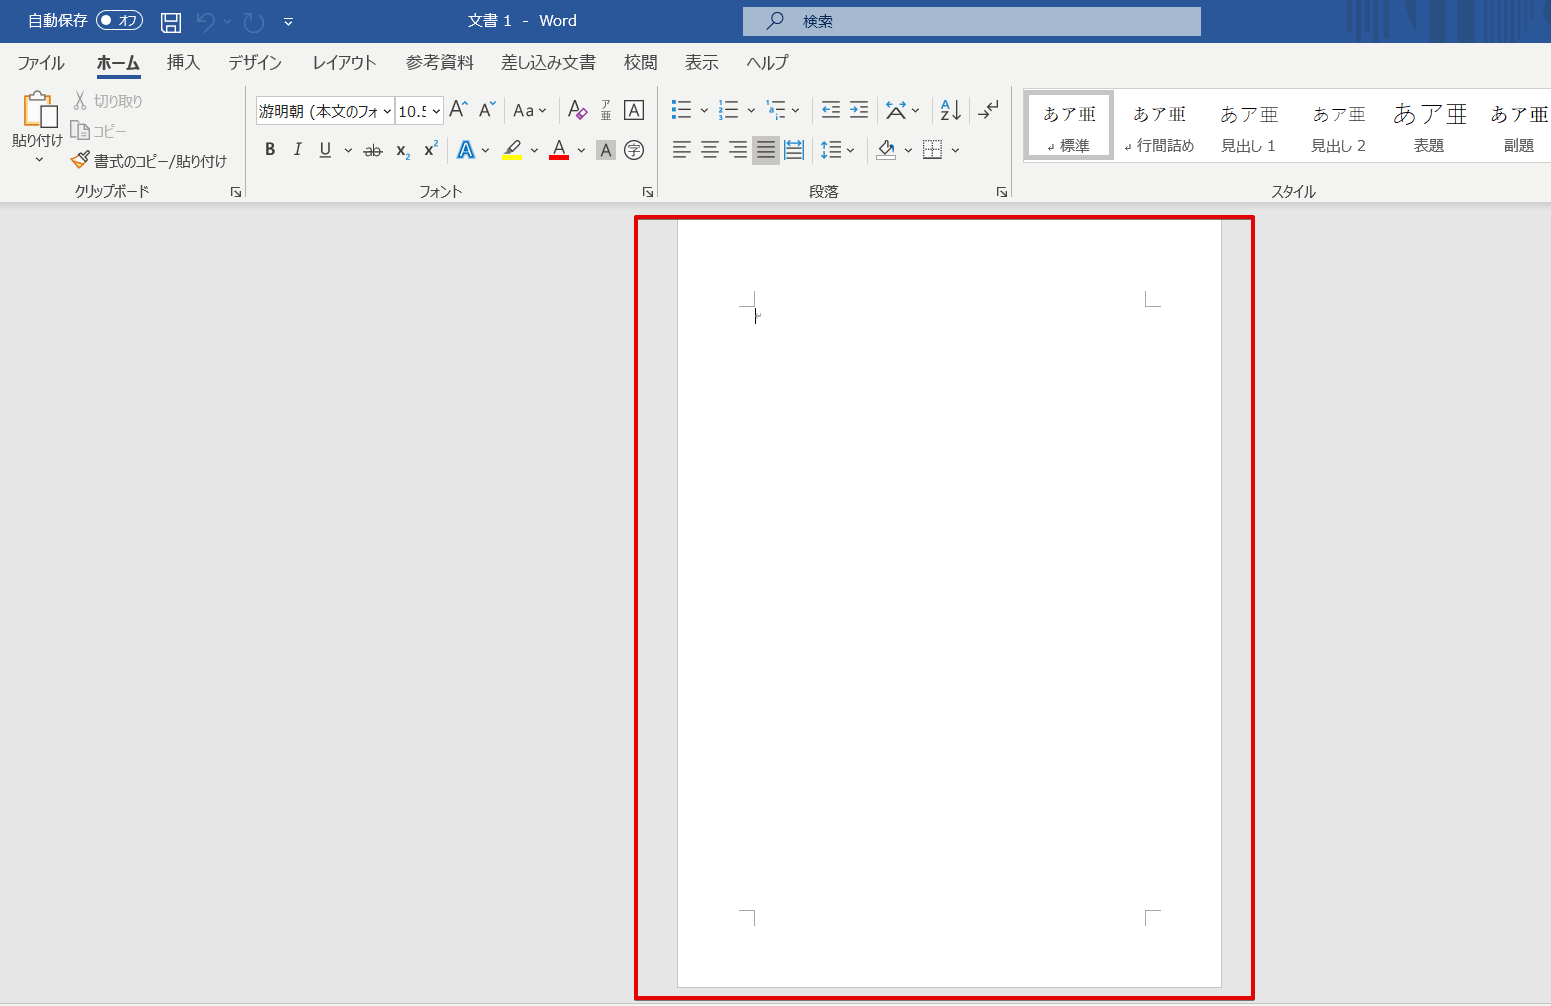This screenshot has width=1551, height=1006.
Task: Click the character shading icon
Action: [x=606, y=150]
